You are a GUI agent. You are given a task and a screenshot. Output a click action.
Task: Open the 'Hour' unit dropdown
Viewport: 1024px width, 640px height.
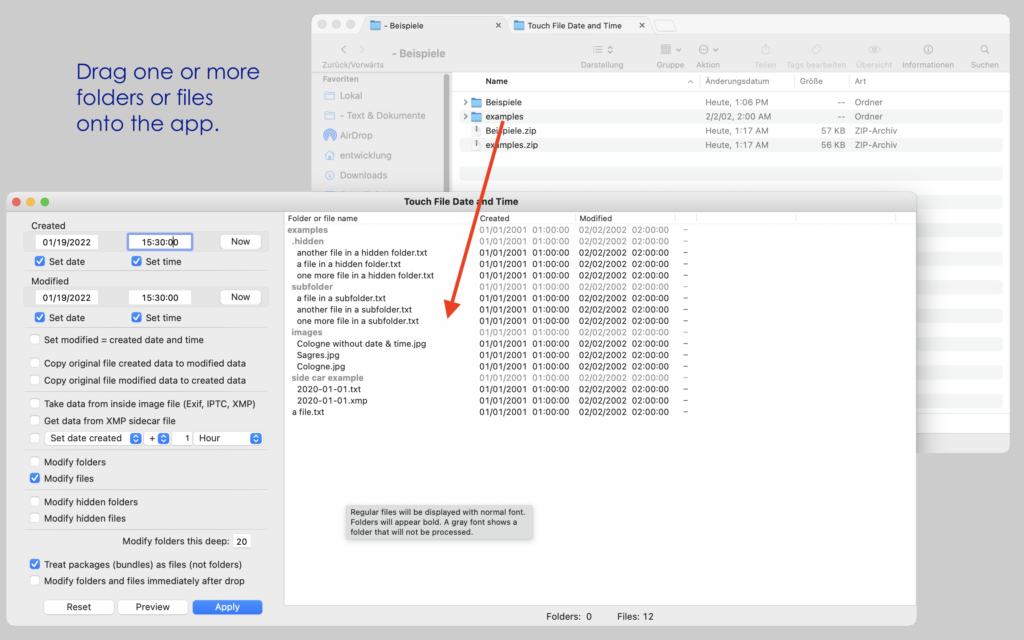point(228,438)
